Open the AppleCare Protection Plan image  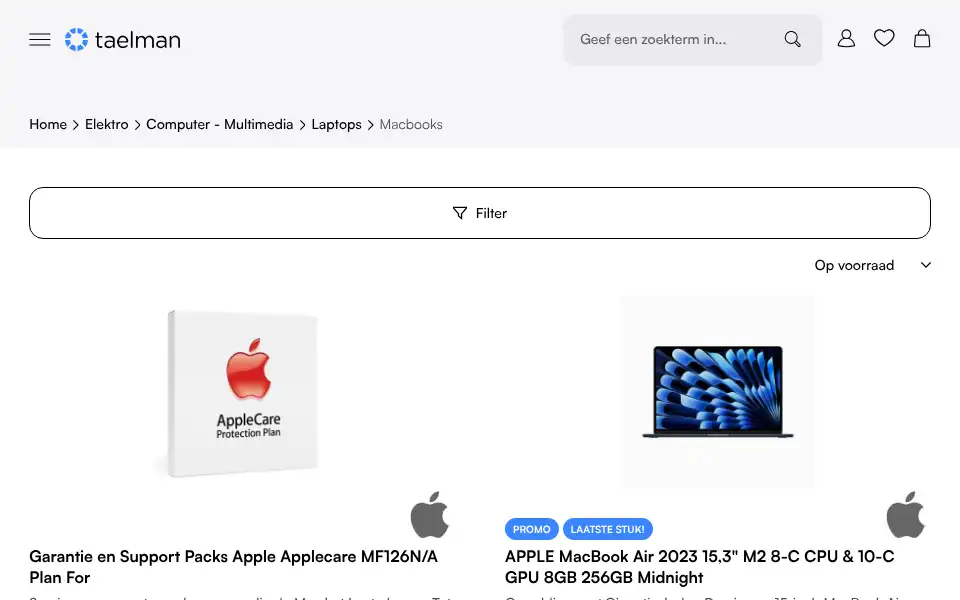click(242, 393)
